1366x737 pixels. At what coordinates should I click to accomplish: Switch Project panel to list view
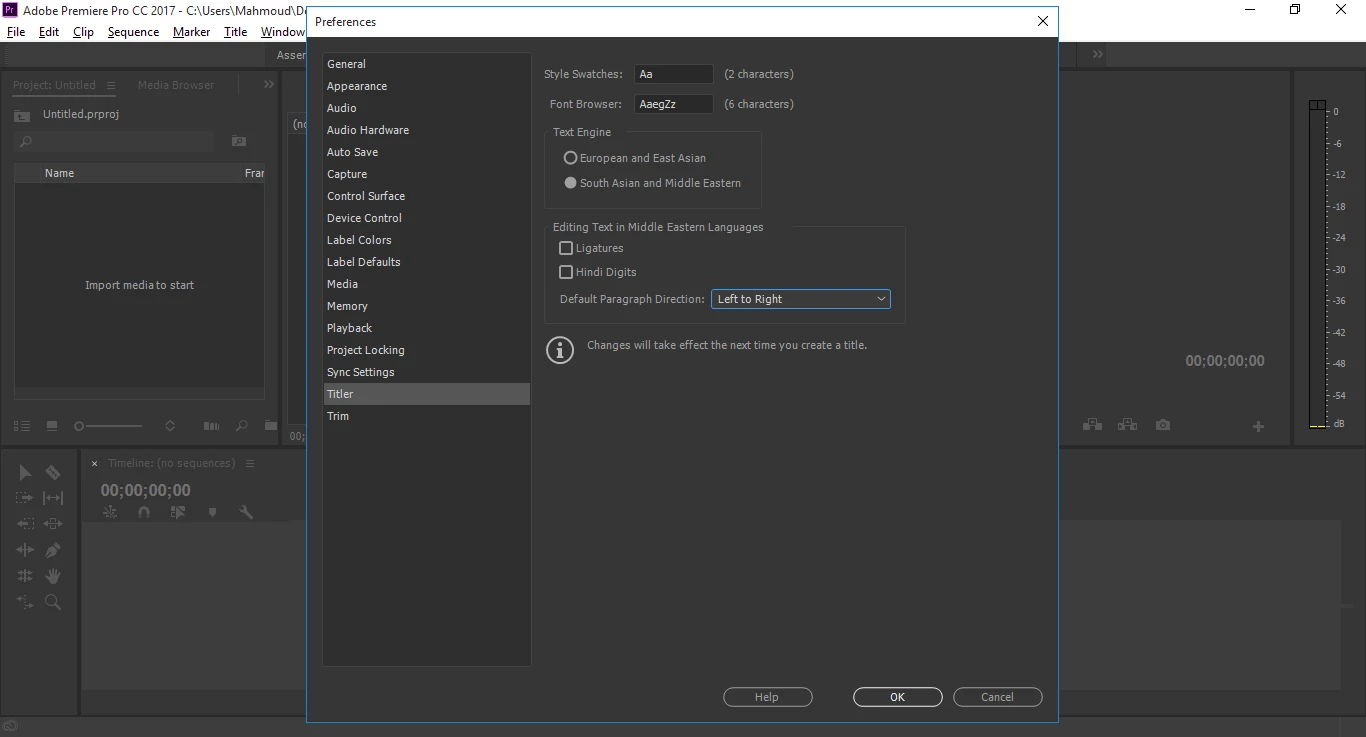pyautogui.click(x=22, y=426)
